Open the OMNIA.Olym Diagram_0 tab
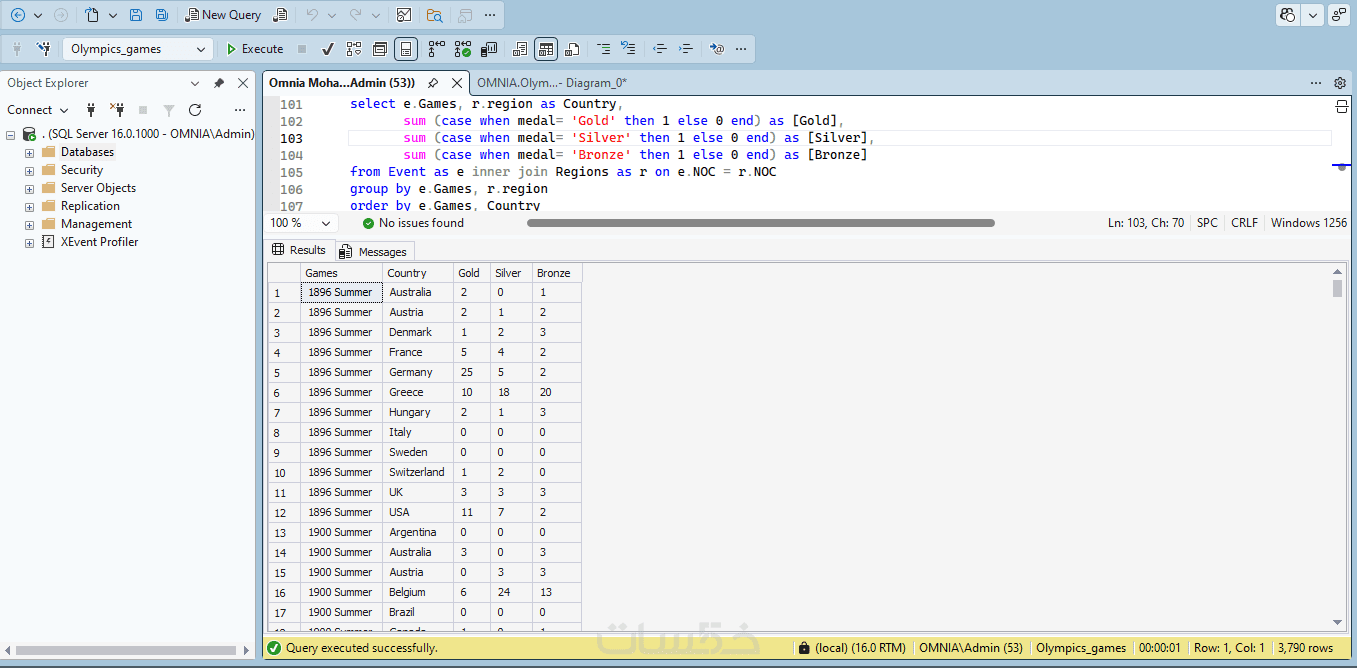 point(551,83)
